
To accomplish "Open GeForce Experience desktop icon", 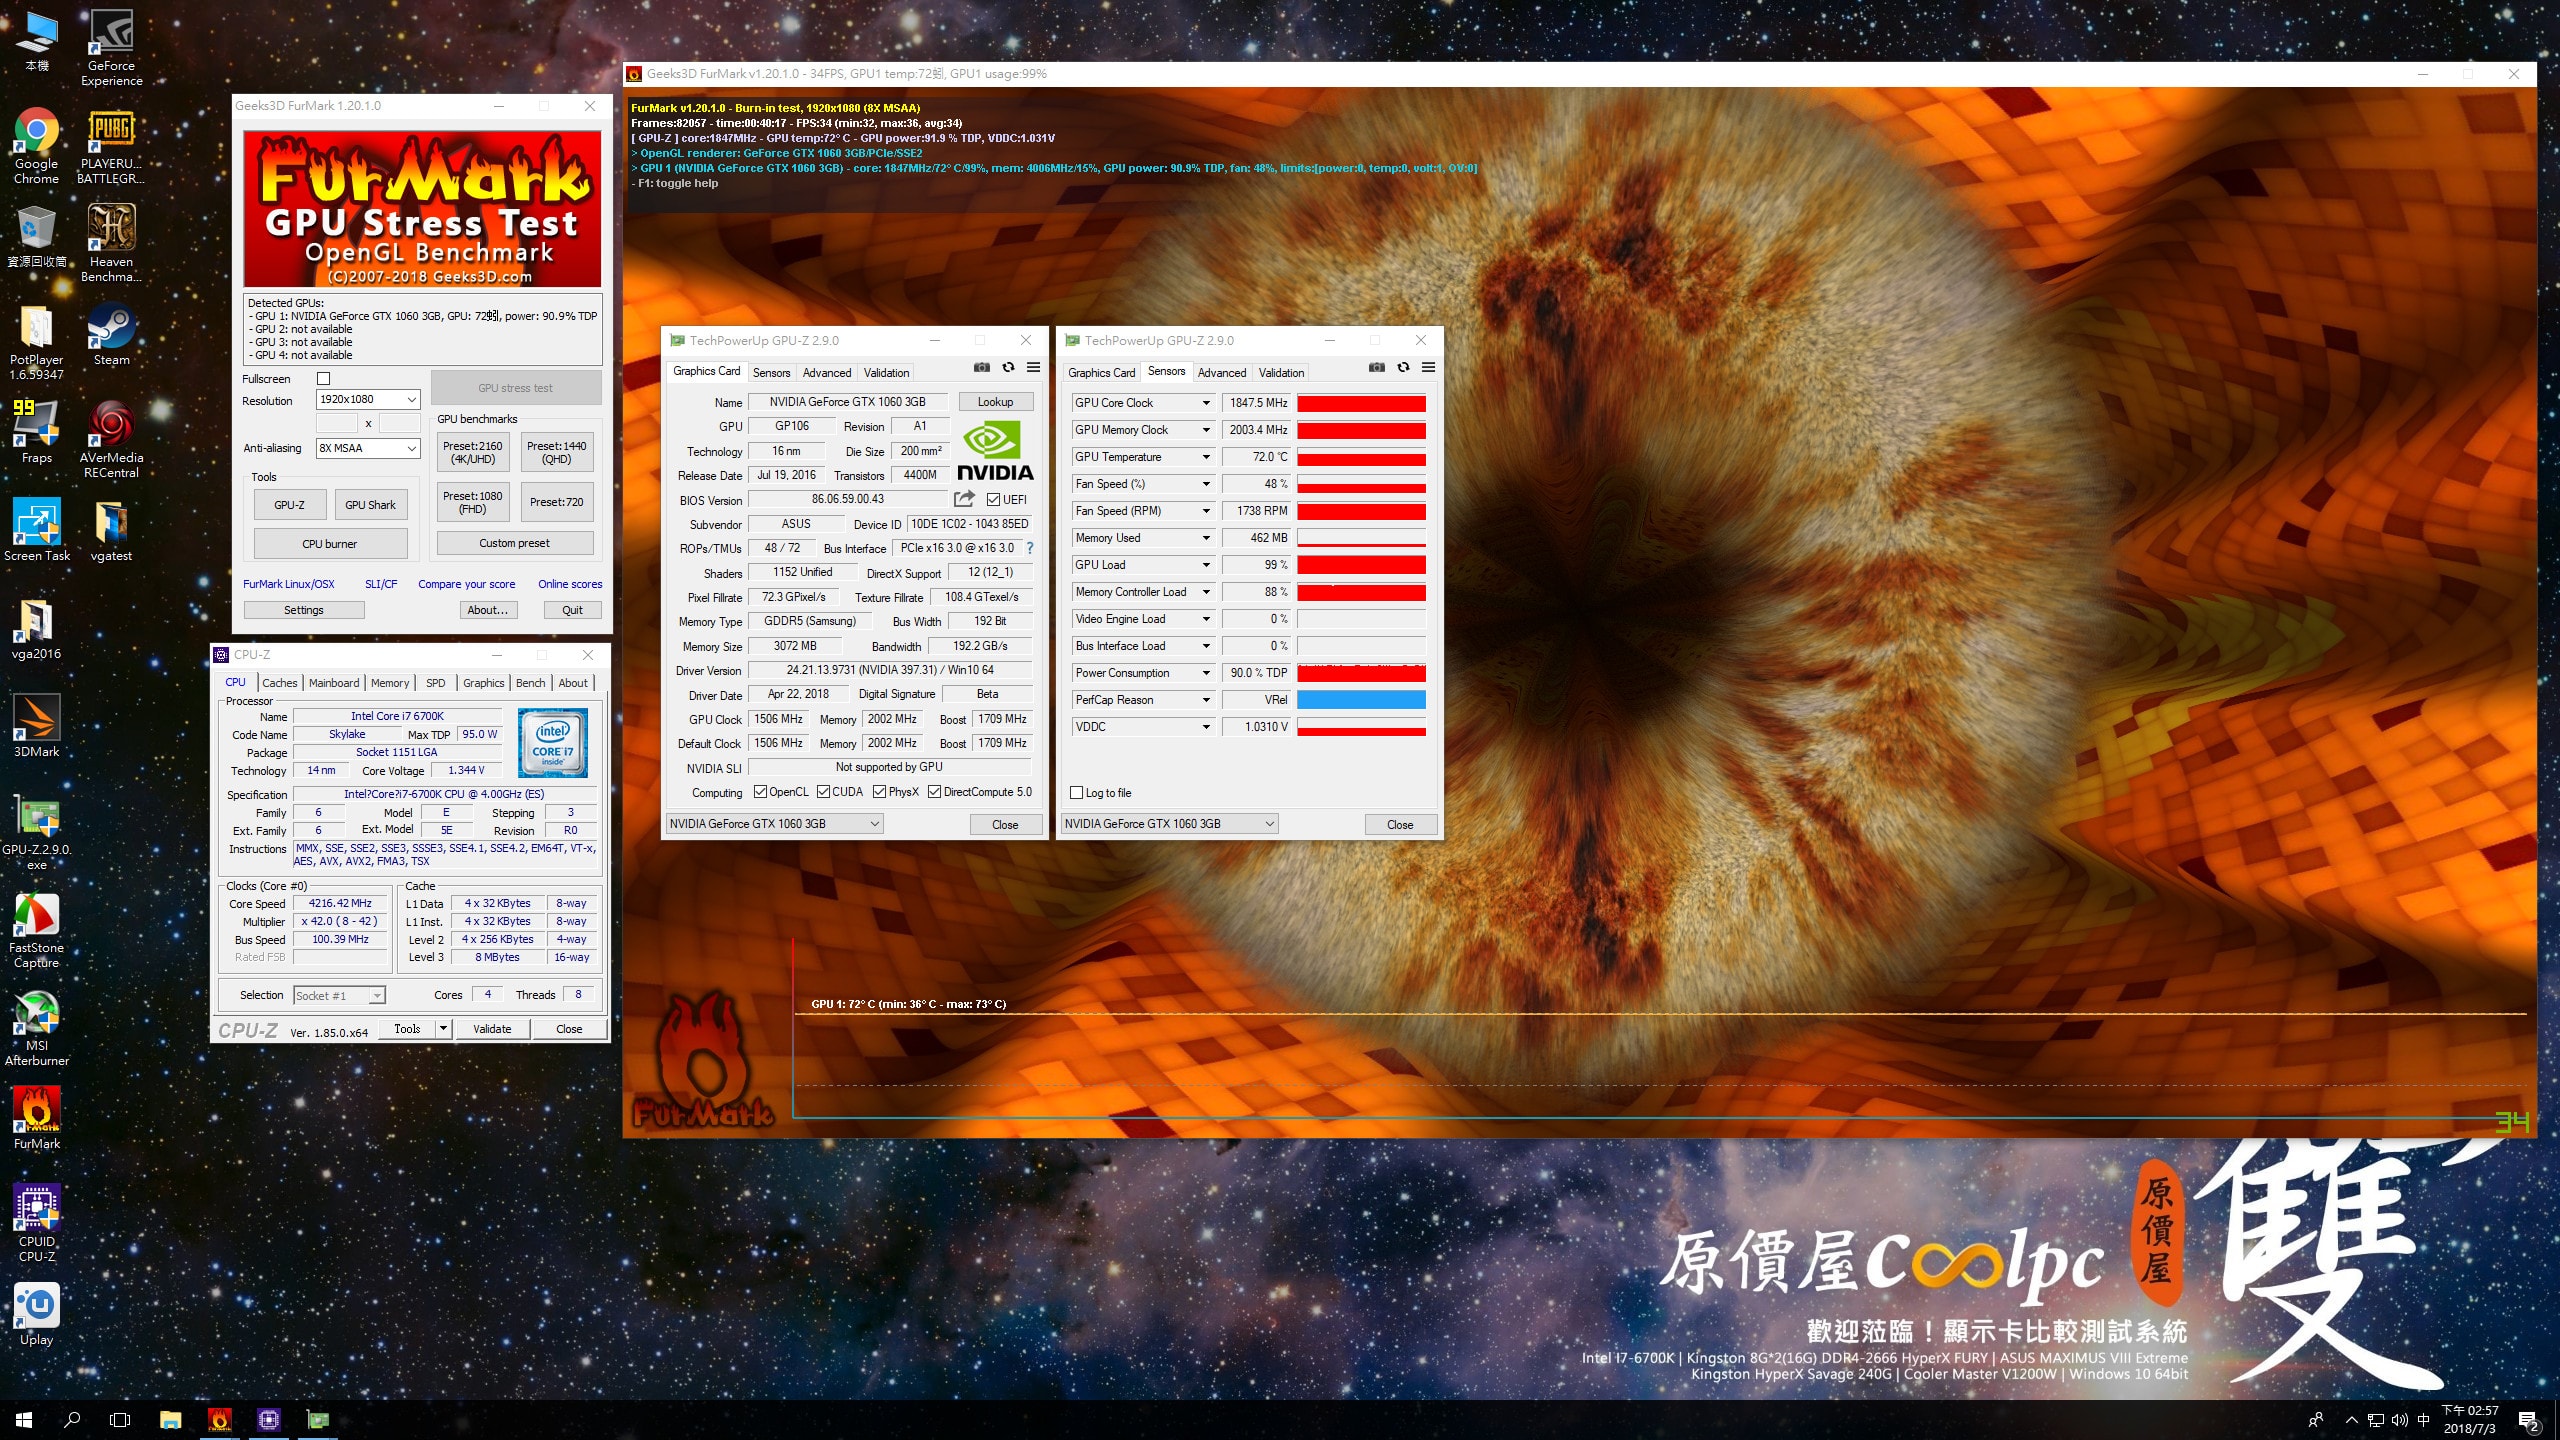I will pos(111,47).
